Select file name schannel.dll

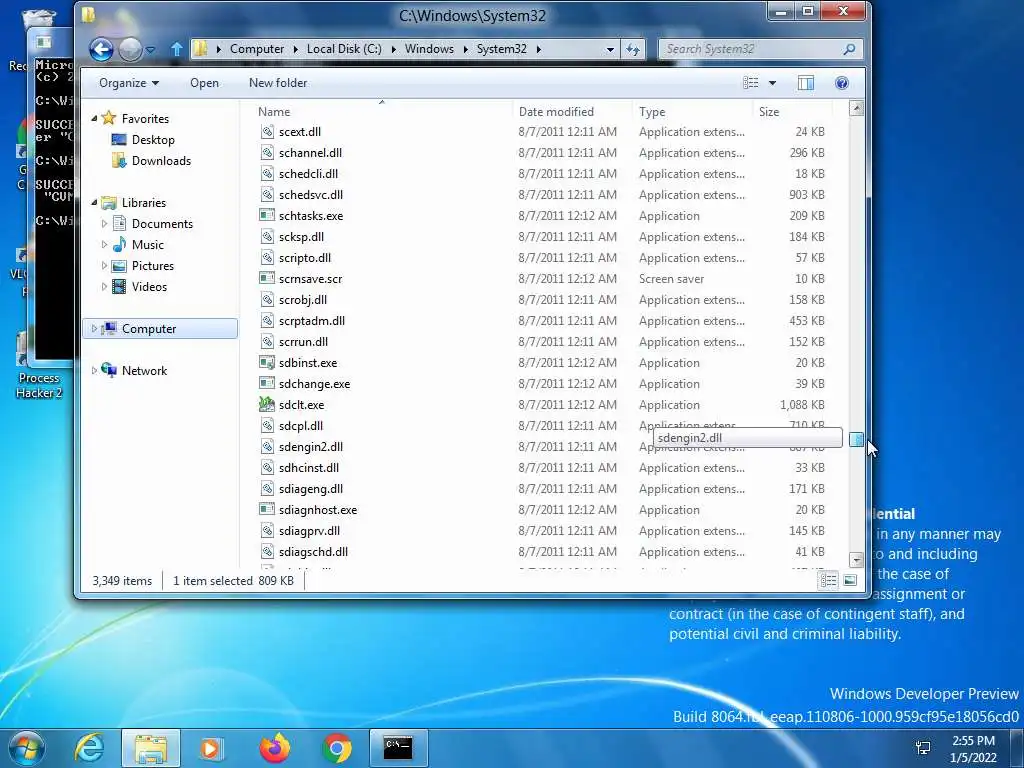310,153
